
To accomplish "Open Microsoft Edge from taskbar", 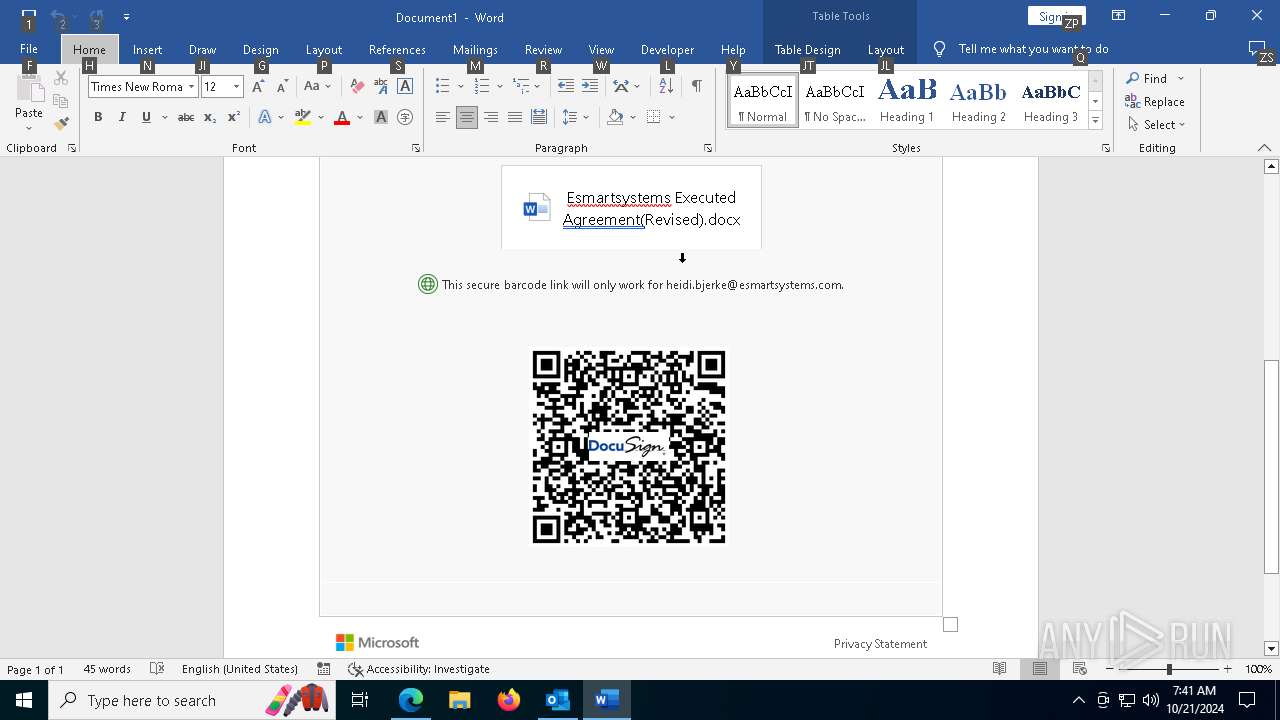I will tap(411, 700).
